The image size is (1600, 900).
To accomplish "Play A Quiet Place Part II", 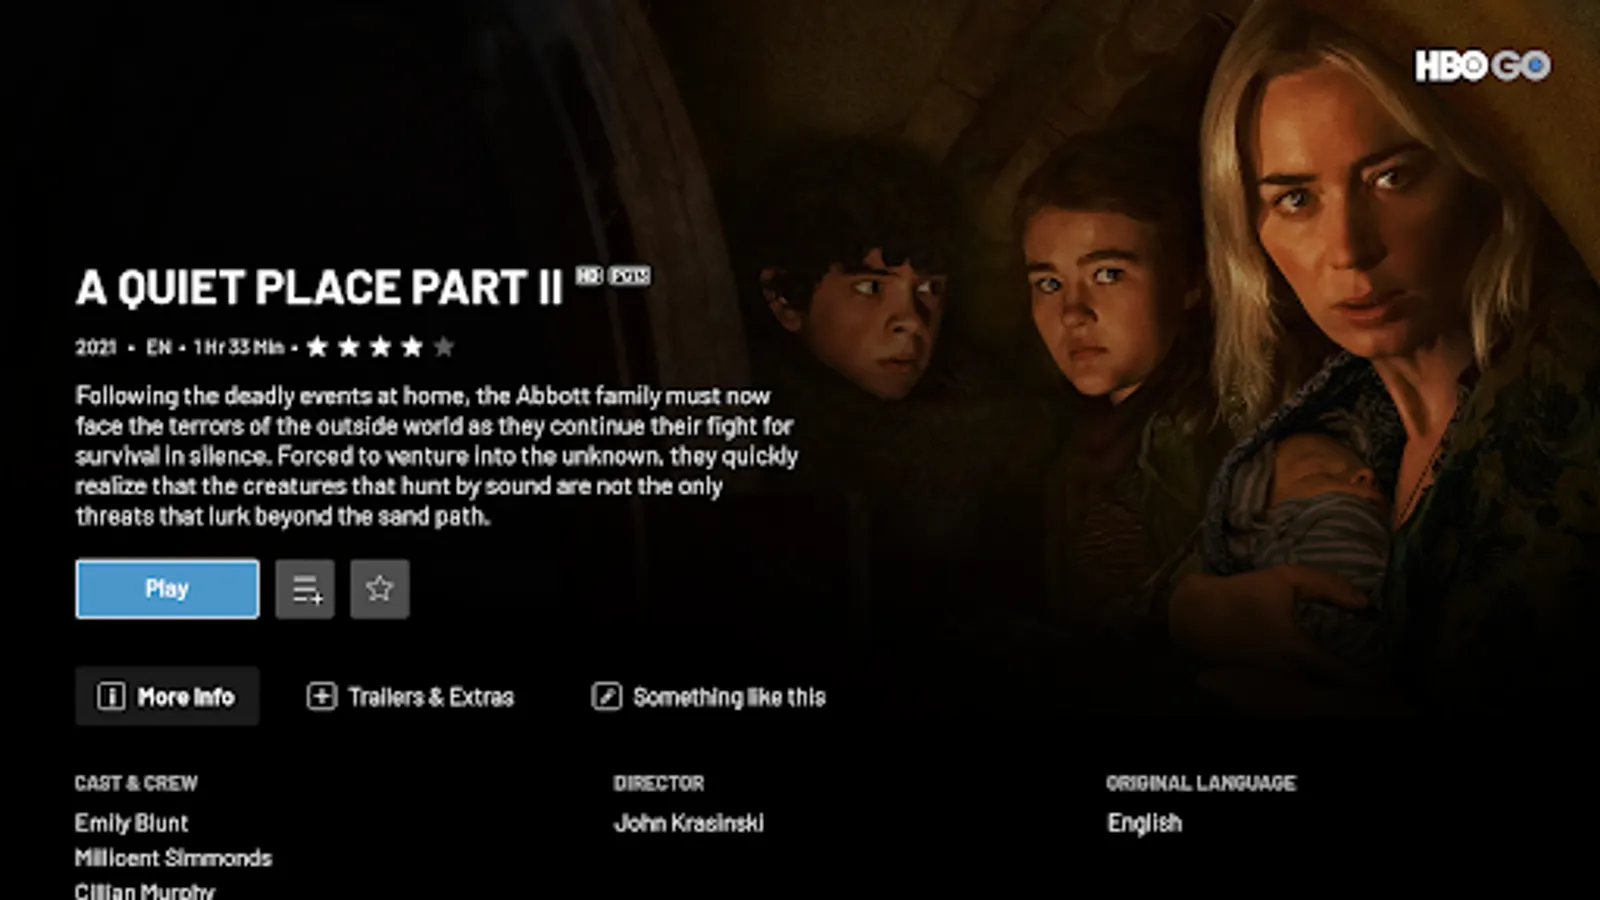I will [x=167, y=589].
